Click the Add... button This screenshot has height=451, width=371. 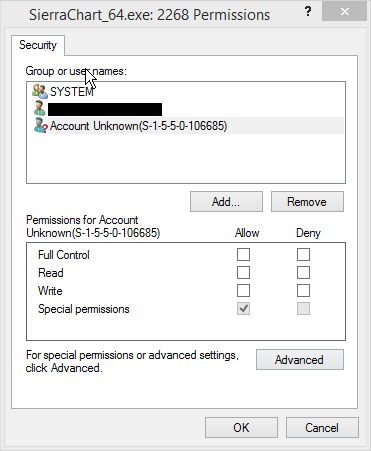point(226,202)
